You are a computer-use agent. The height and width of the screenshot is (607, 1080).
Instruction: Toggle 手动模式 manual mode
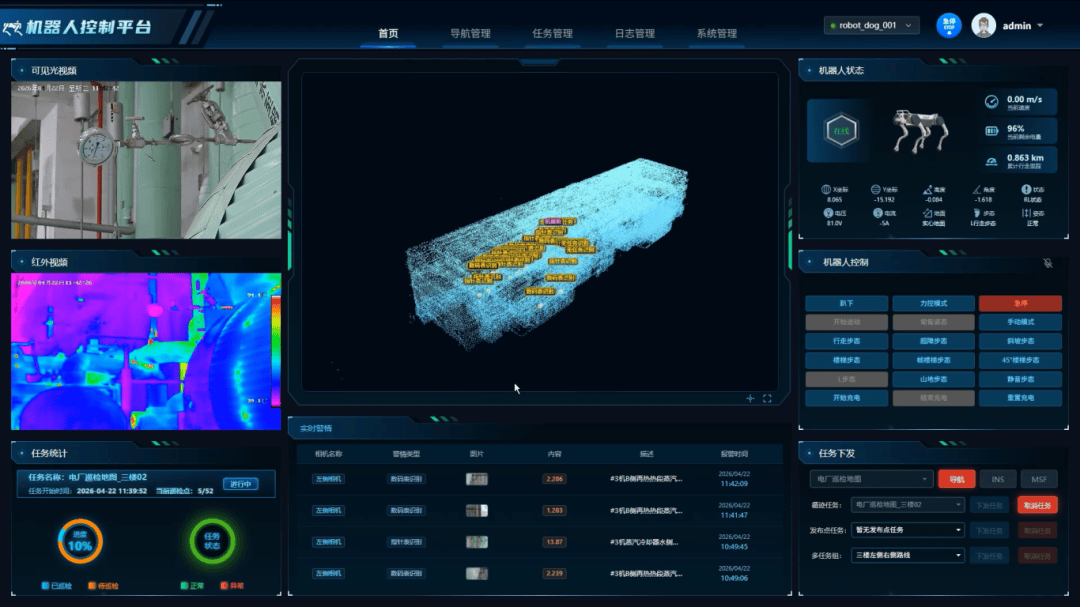pos(1020,322)
